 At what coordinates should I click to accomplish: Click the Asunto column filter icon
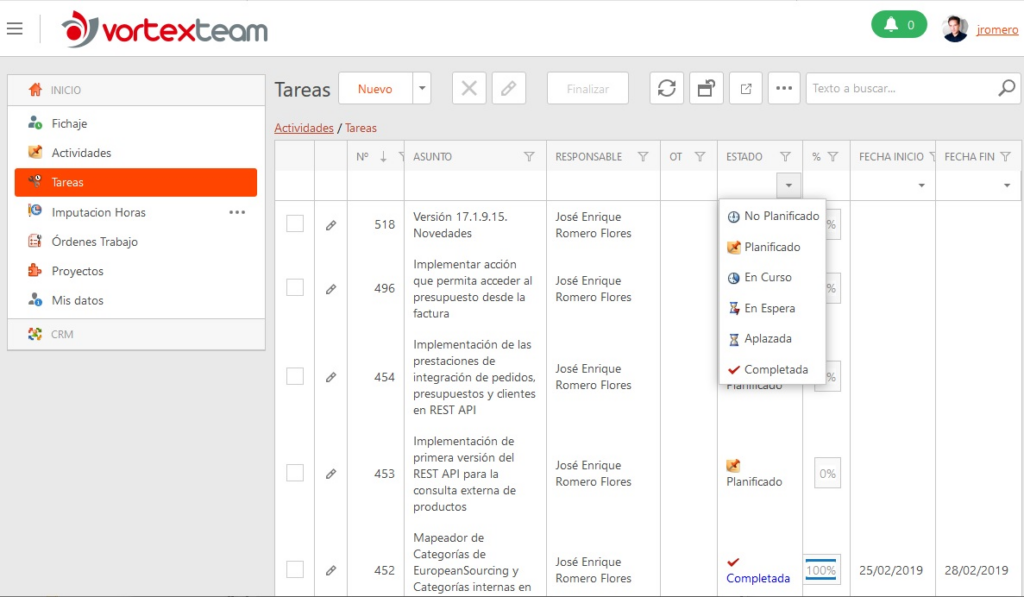(529, 157)
